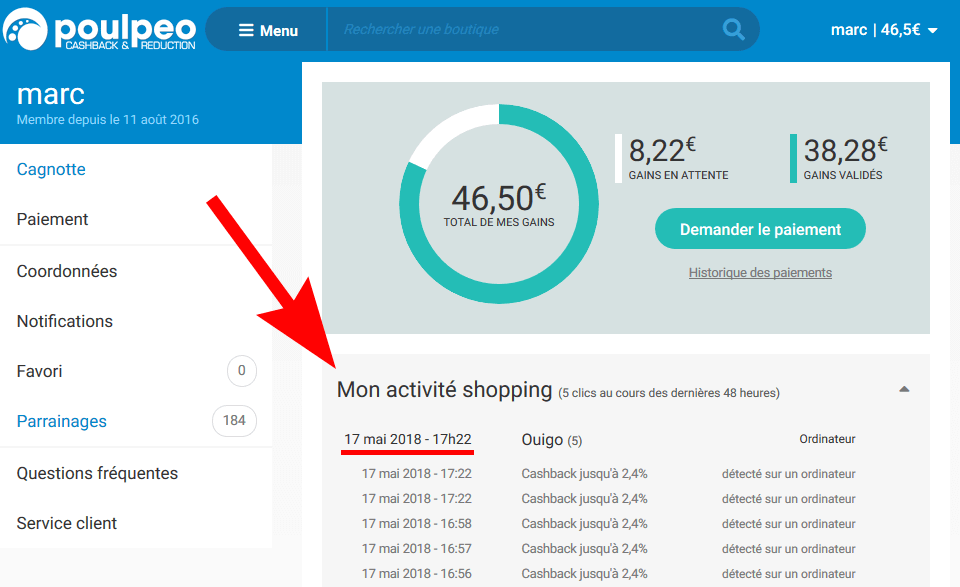Select the Parrainages sidebar link

coord(62,421)
